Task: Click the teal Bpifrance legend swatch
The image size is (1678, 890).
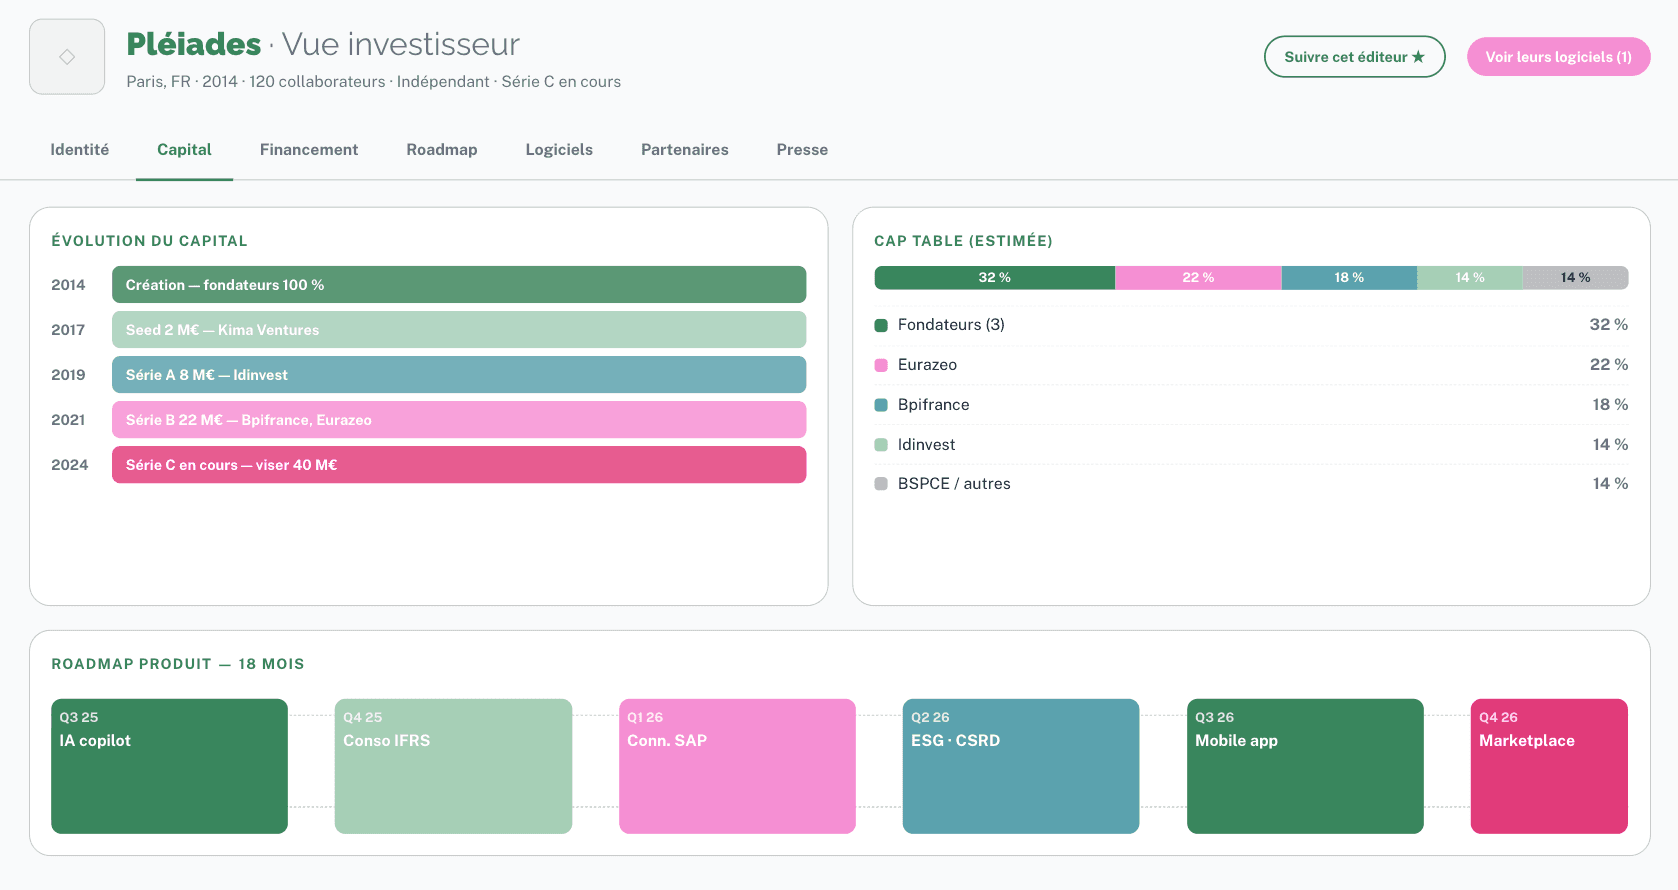Action: (881, 405)
